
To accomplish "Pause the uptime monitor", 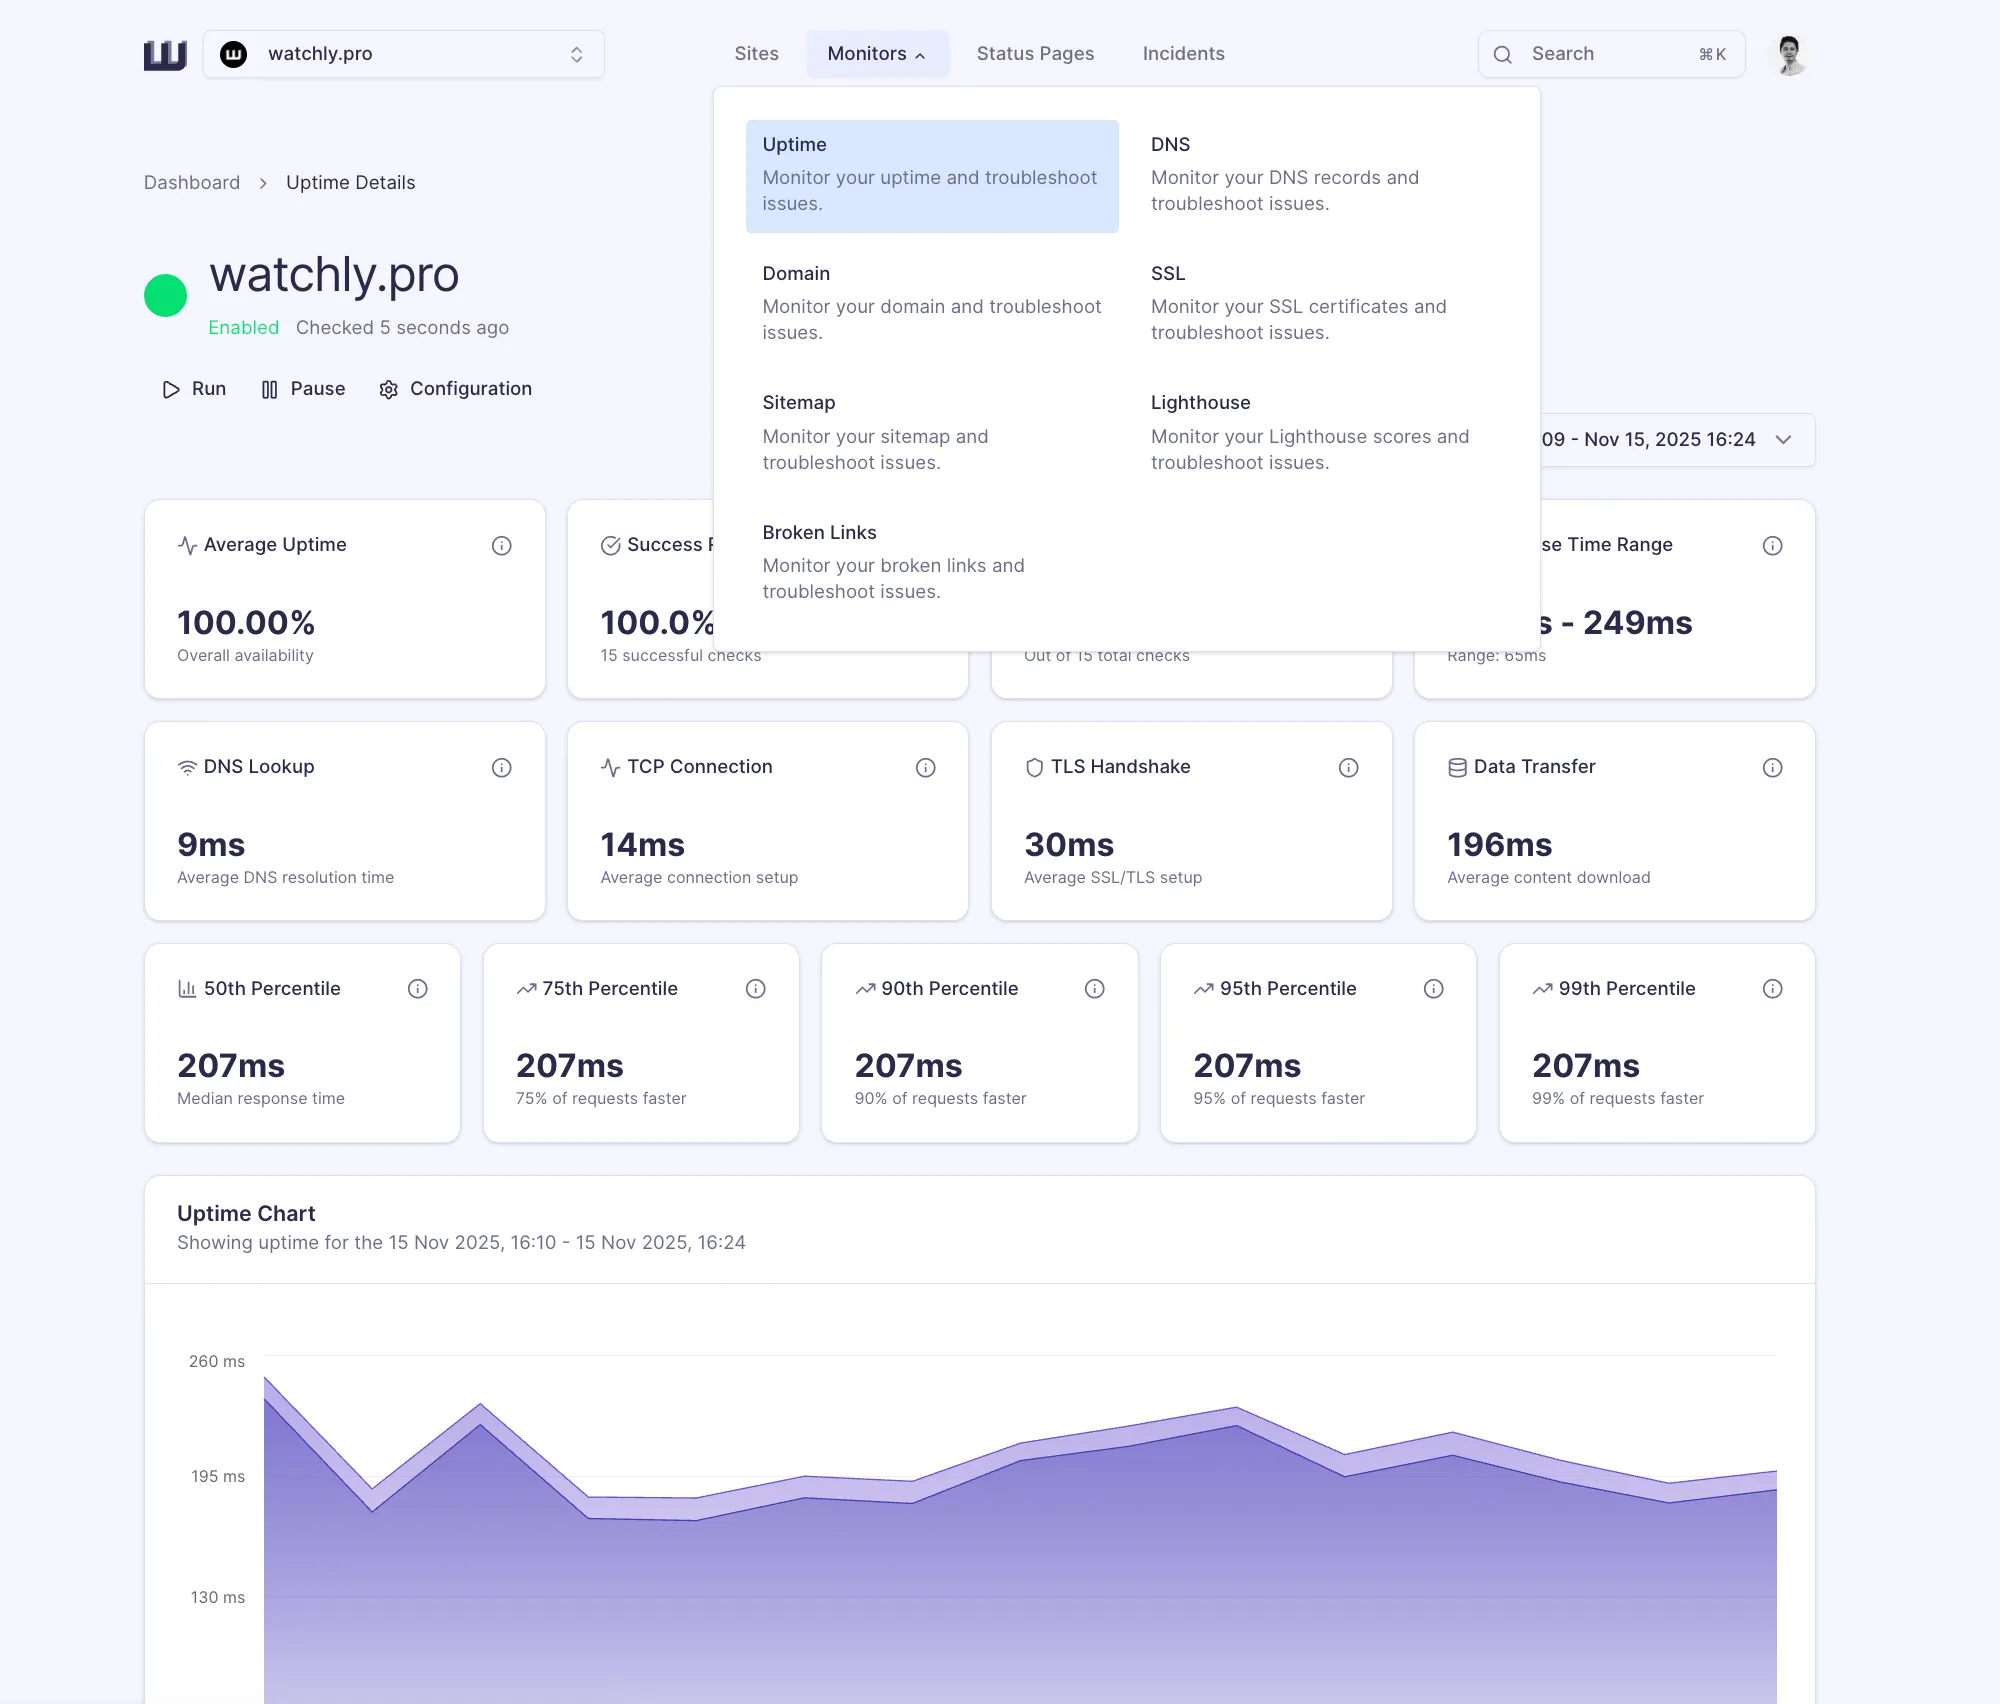I will [x=303, y=389].
